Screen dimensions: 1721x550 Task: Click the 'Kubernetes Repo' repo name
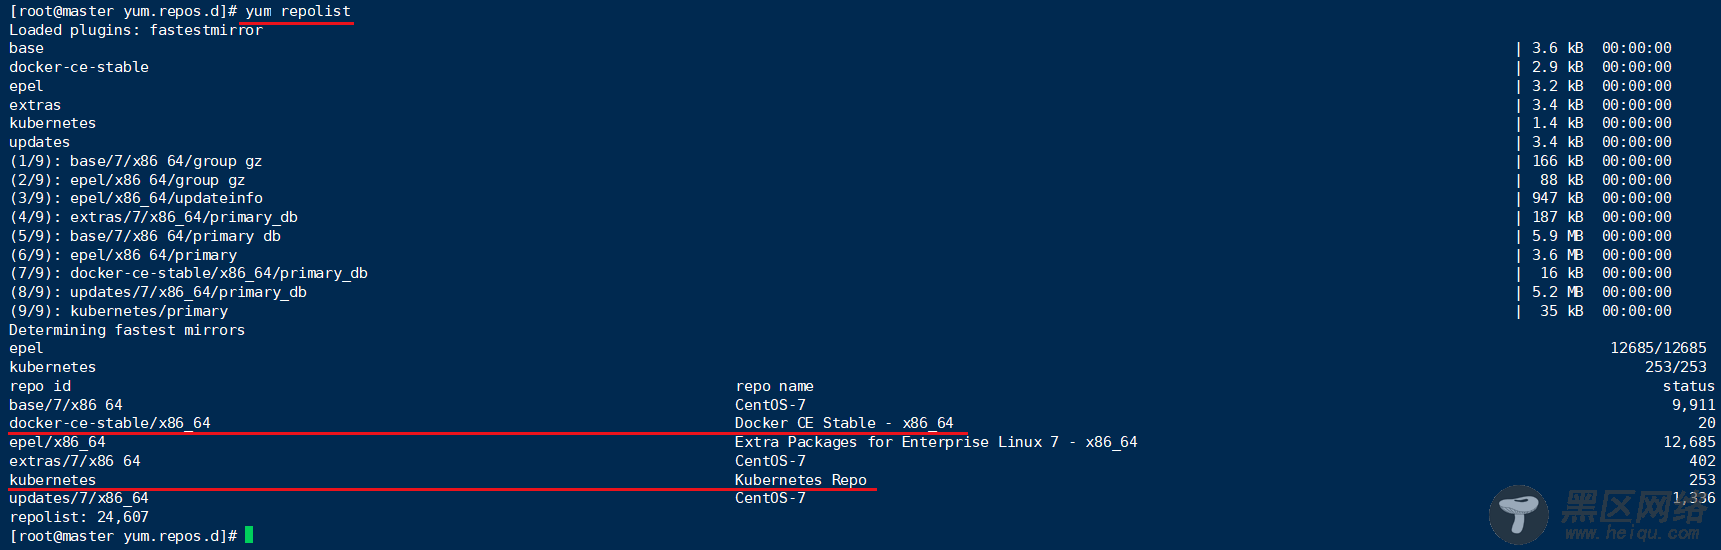pyautogui.click(x=800, y=480)
